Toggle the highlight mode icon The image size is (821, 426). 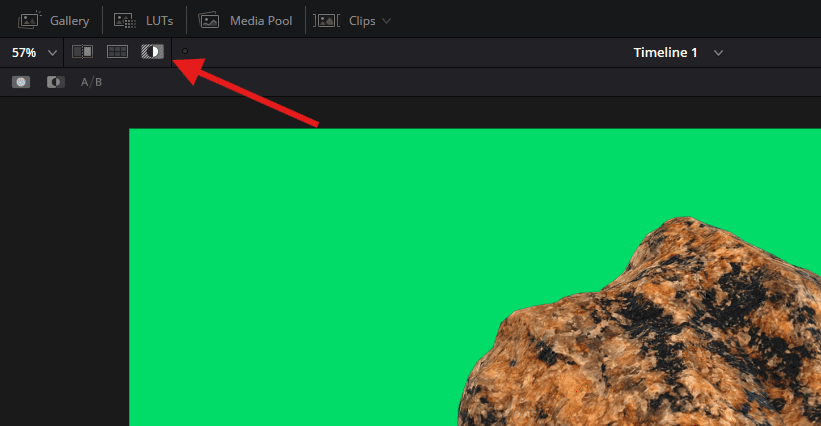[152, 51]
